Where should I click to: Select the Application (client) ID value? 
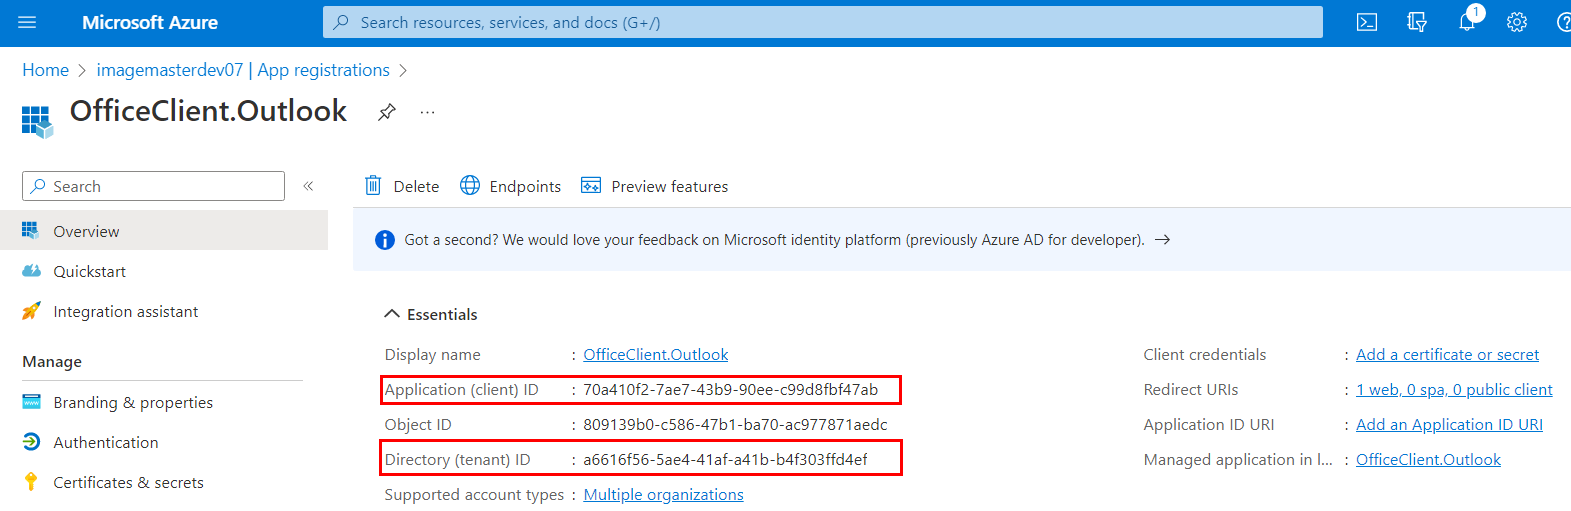click(x=731, y=390)
